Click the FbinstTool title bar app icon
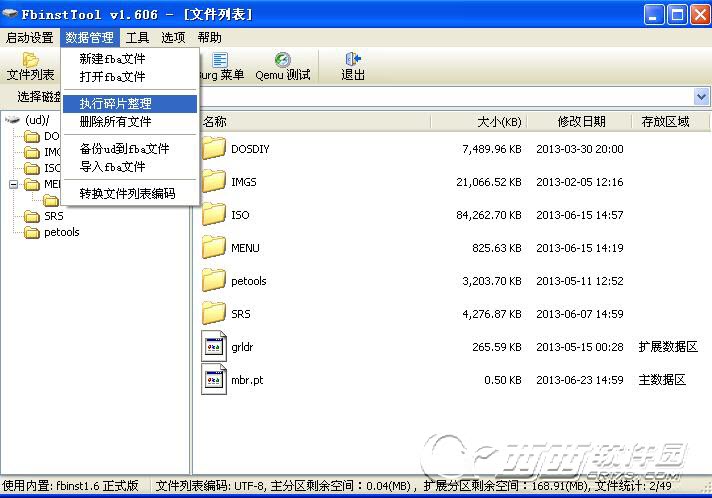Viewport: 712px width, 498px height. [x=10, y=15]
